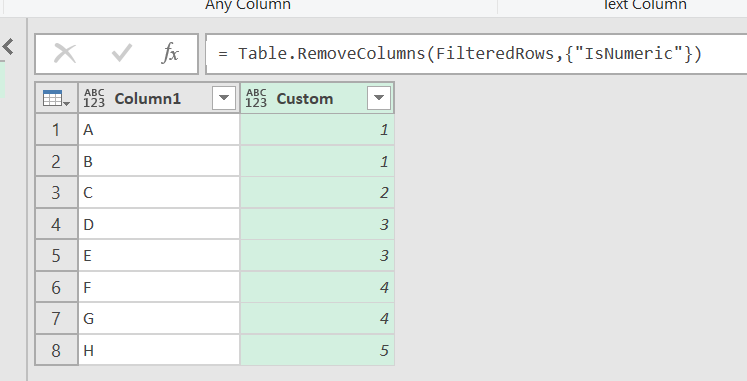Click cell containing G

pos(159,319)
